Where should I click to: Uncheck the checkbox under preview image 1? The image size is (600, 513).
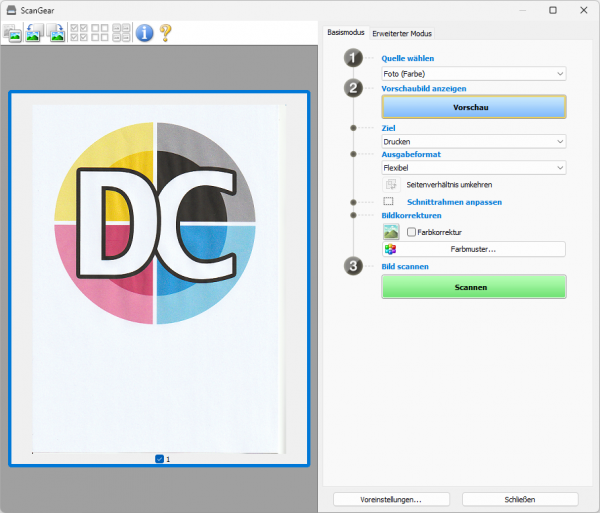[x=160, y=459]
